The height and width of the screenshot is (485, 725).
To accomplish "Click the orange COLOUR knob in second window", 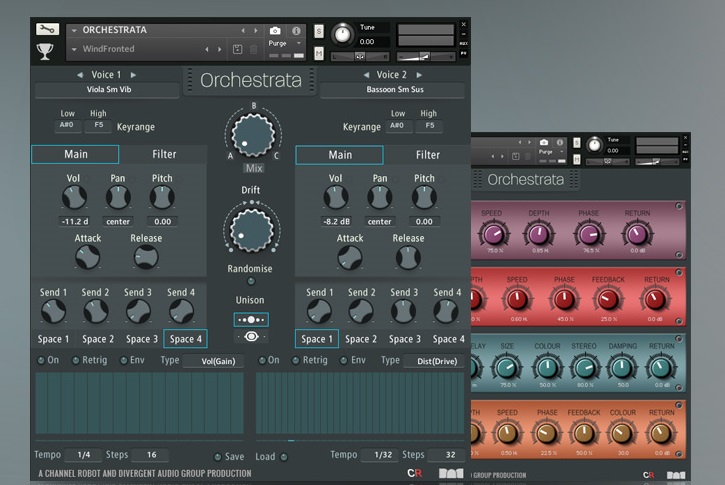I will pyautogui.click(x=621, y=433).
